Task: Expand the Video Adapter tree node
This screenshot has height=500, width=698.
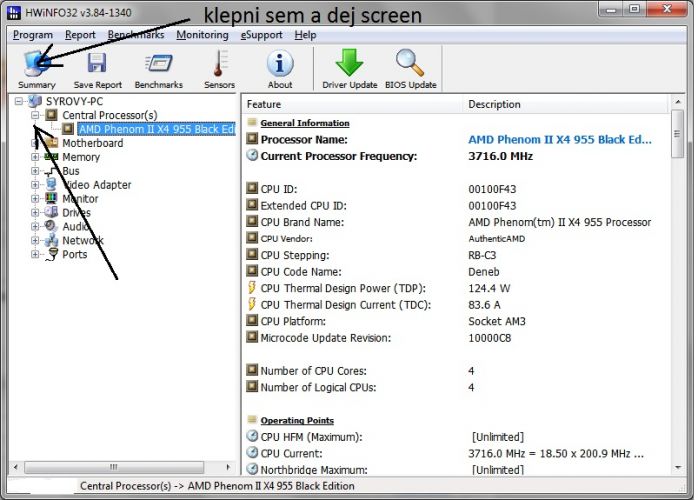Action: [35, 185]
